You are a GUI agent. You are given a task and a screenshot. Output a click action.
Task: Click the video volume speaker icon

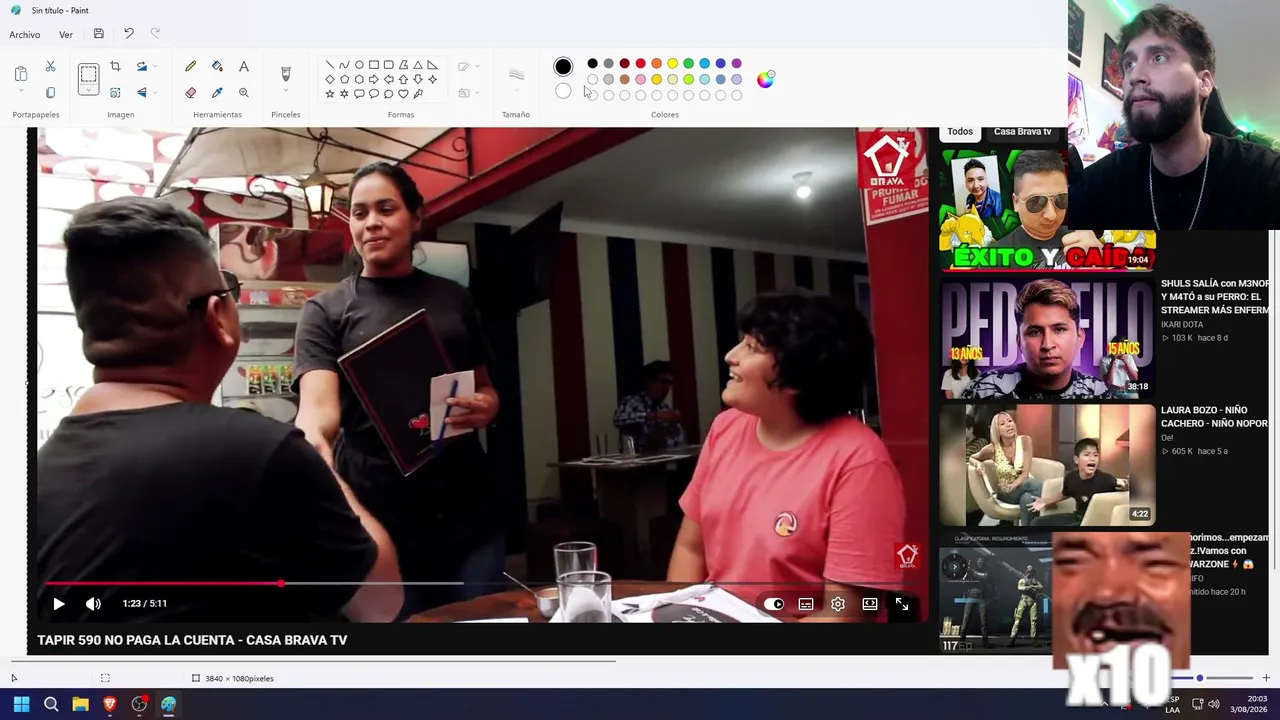[x=93, y=604]
